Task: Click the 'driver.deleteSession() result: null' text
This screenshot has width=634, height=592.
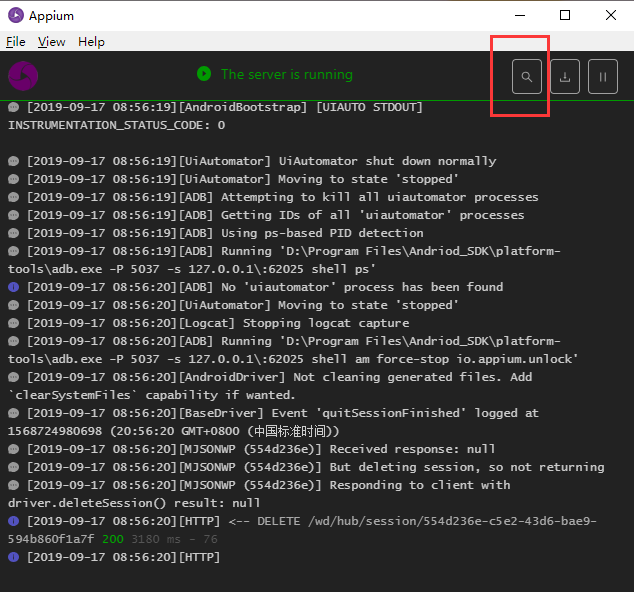Action: (x=134, y=503)
